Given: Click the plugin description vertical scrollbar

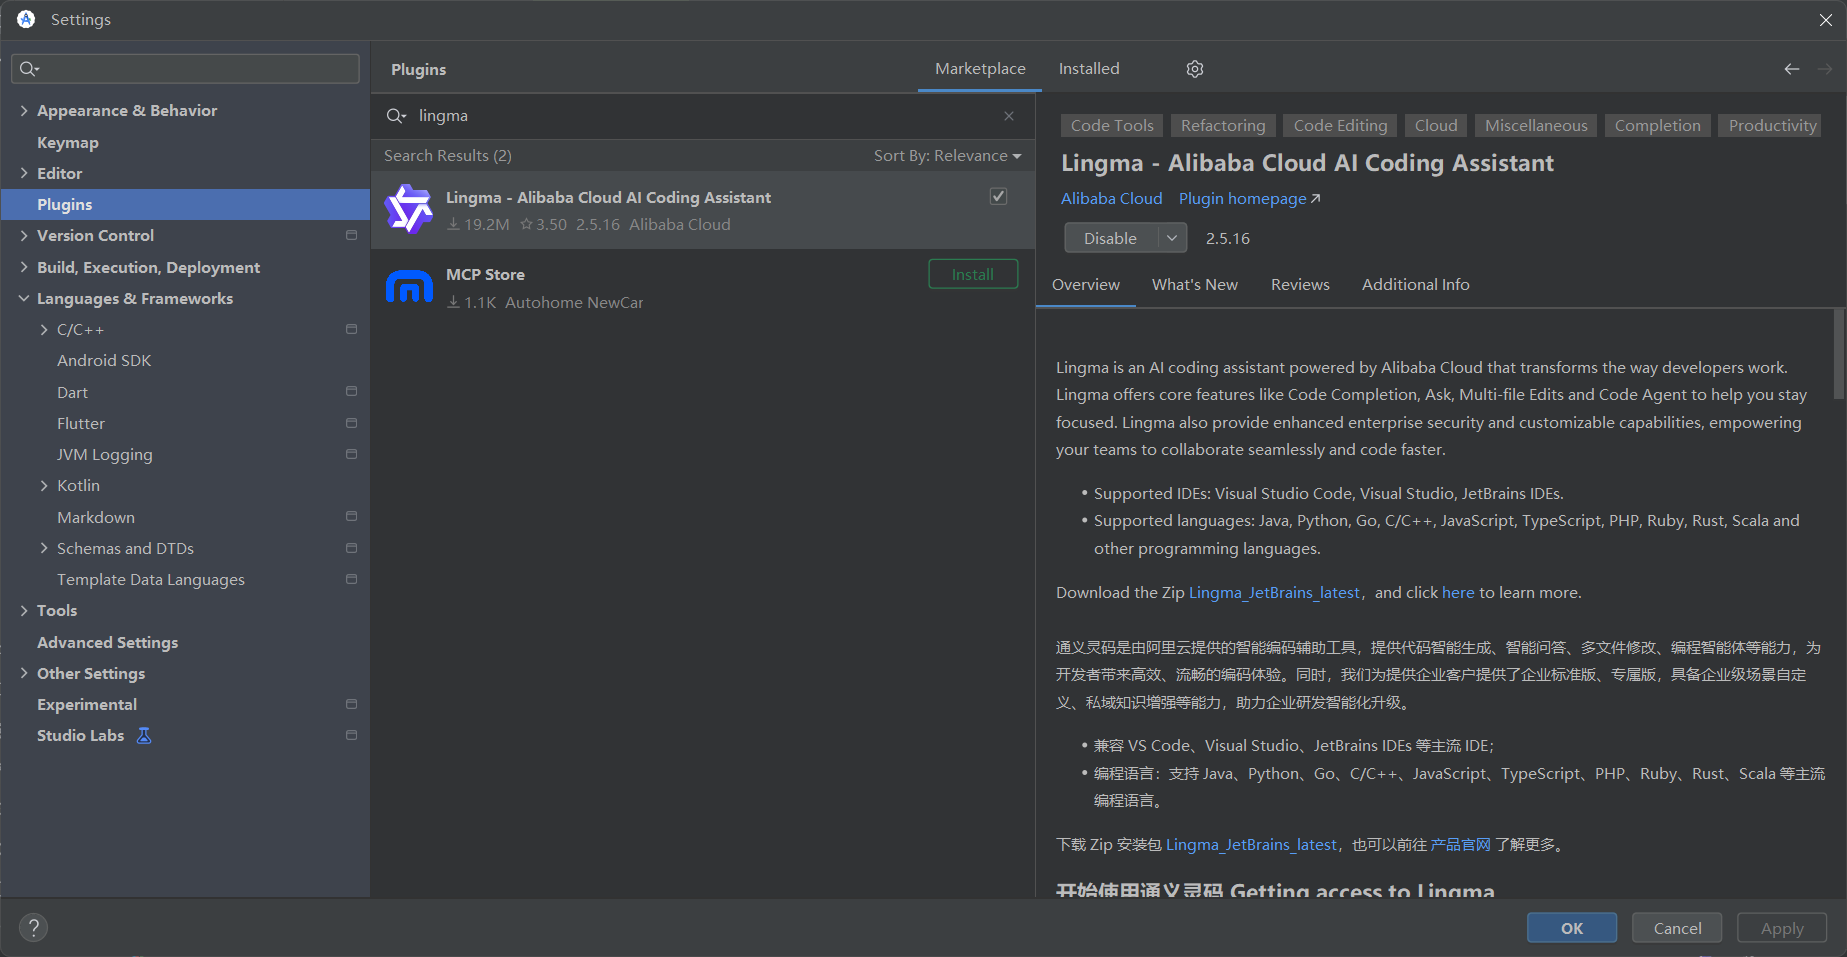Looking at the screenshot, I should click(x=1839, y=355).
